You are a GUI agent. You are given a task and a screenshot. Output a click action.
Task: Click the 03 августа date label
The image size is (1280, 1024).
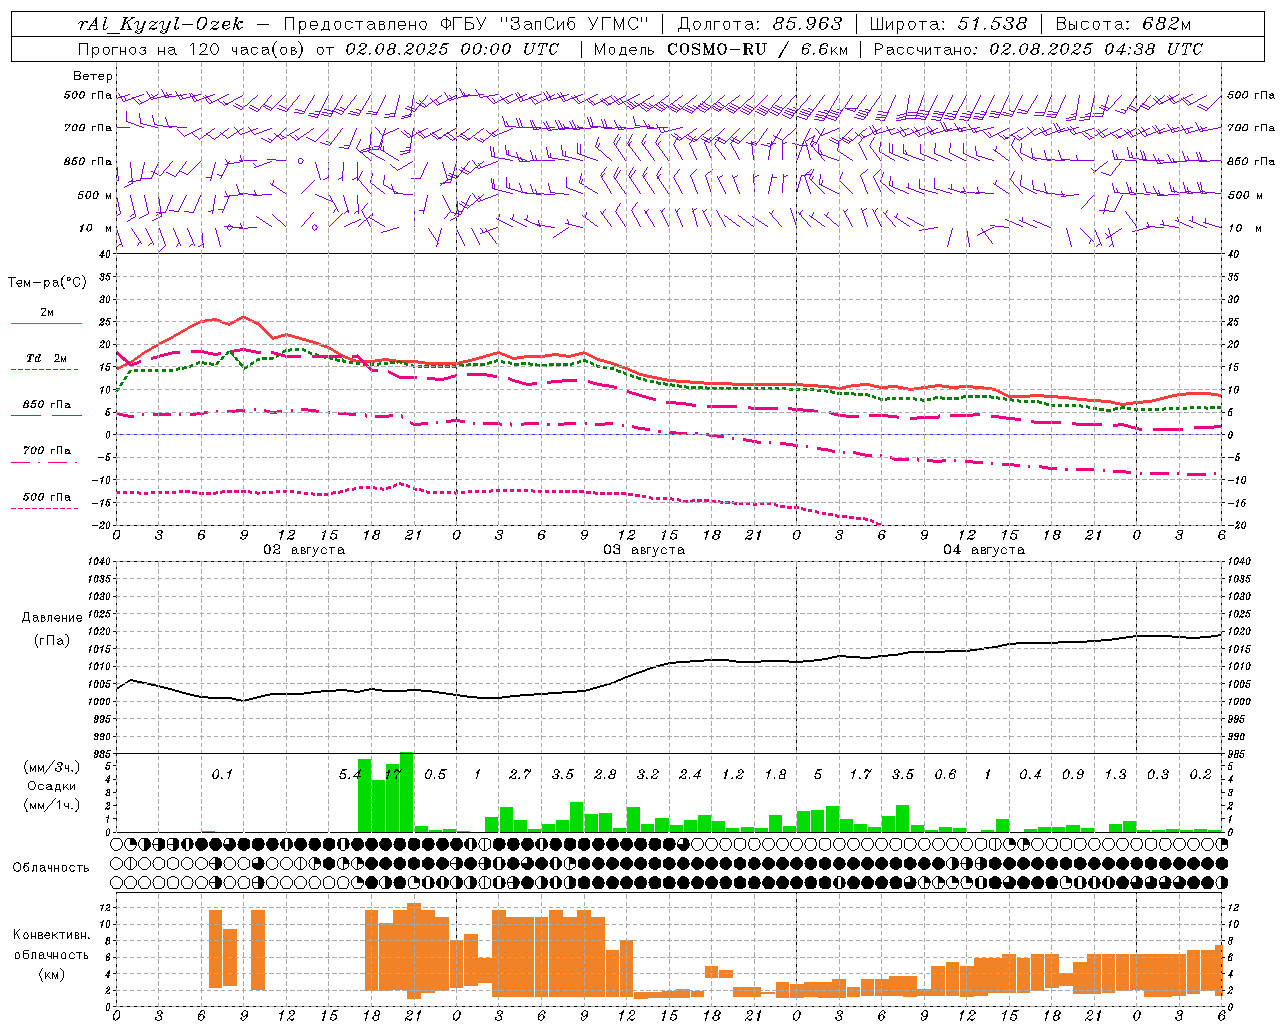point(644,550)
